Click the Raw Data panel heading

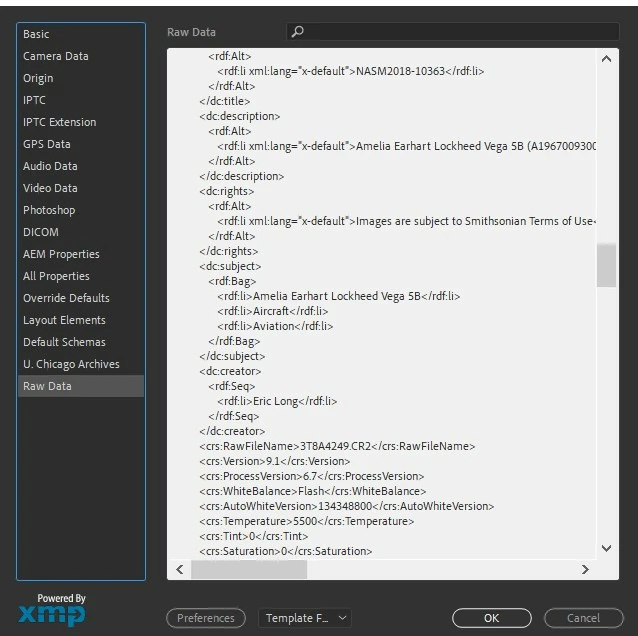[191, 32]
